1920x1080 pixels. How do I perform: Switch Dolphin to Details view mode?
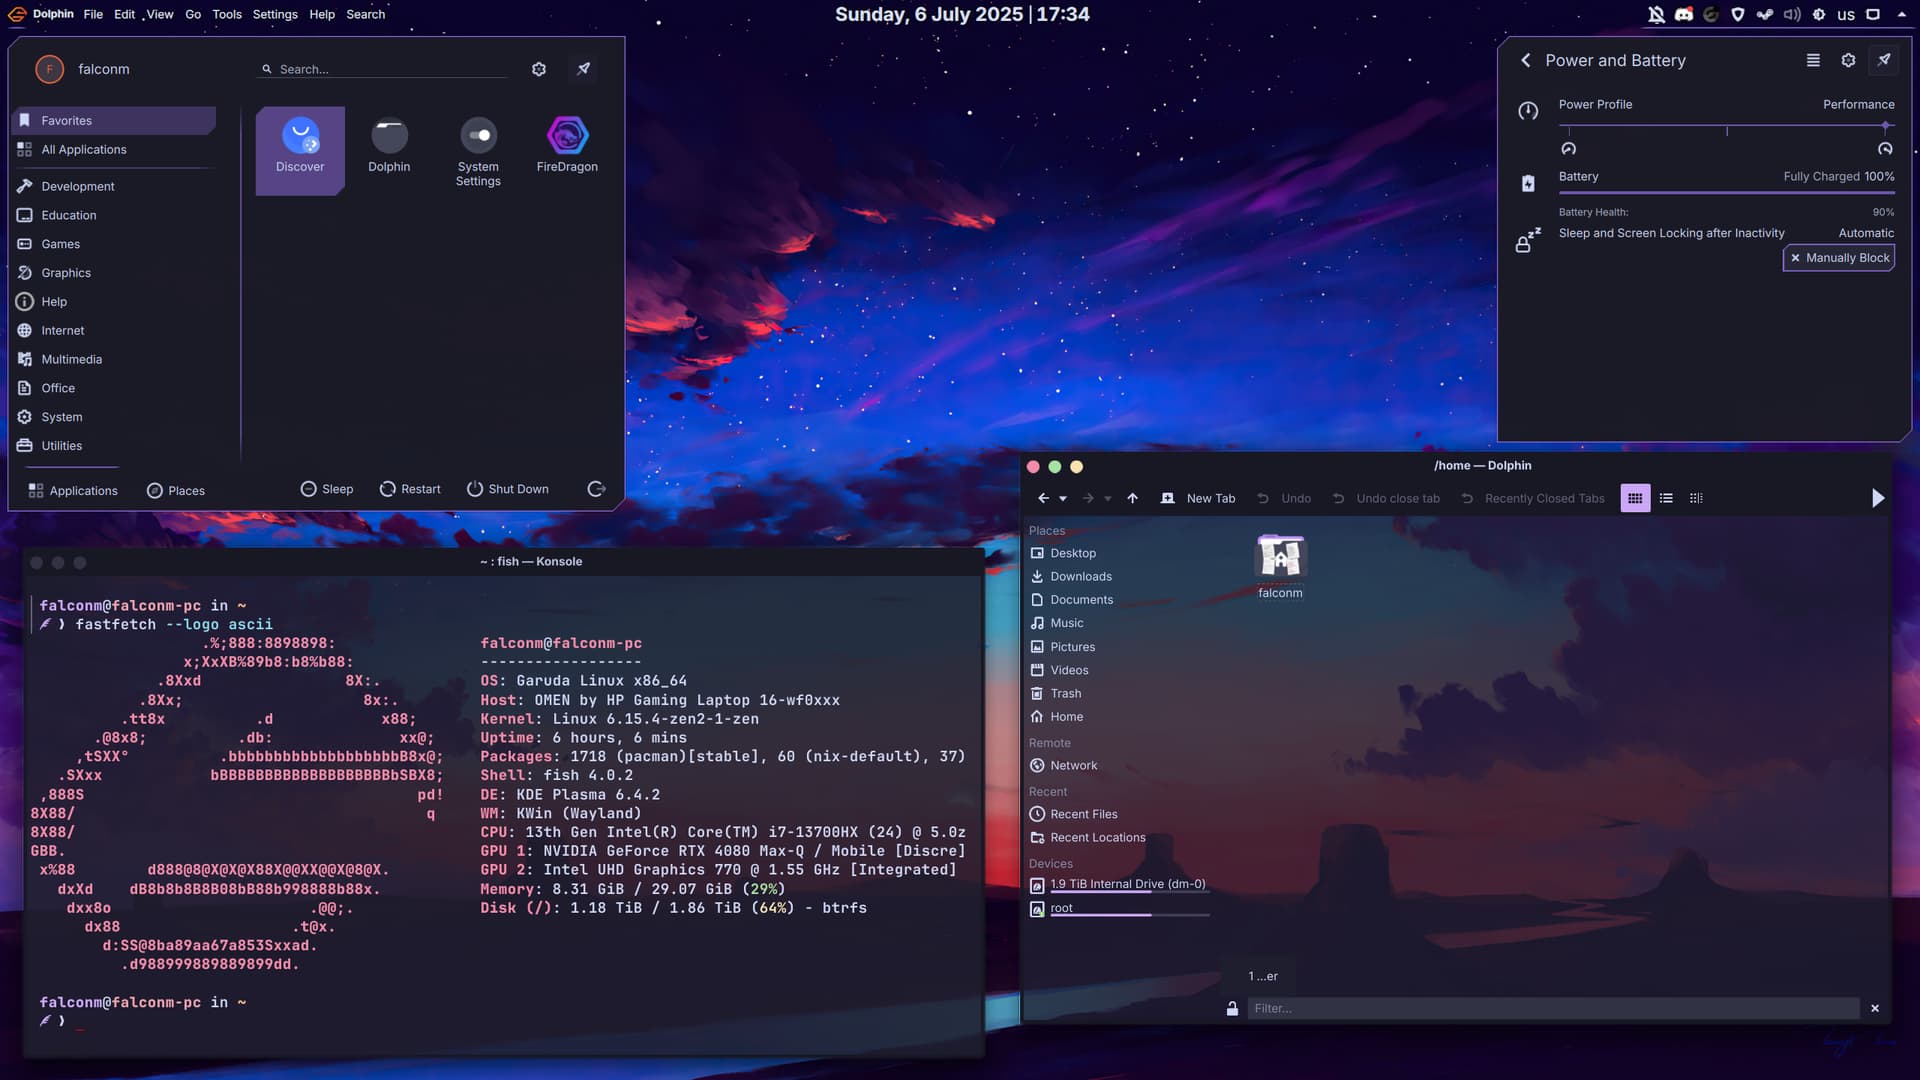pyautogui.click(x=1696, y=498)
